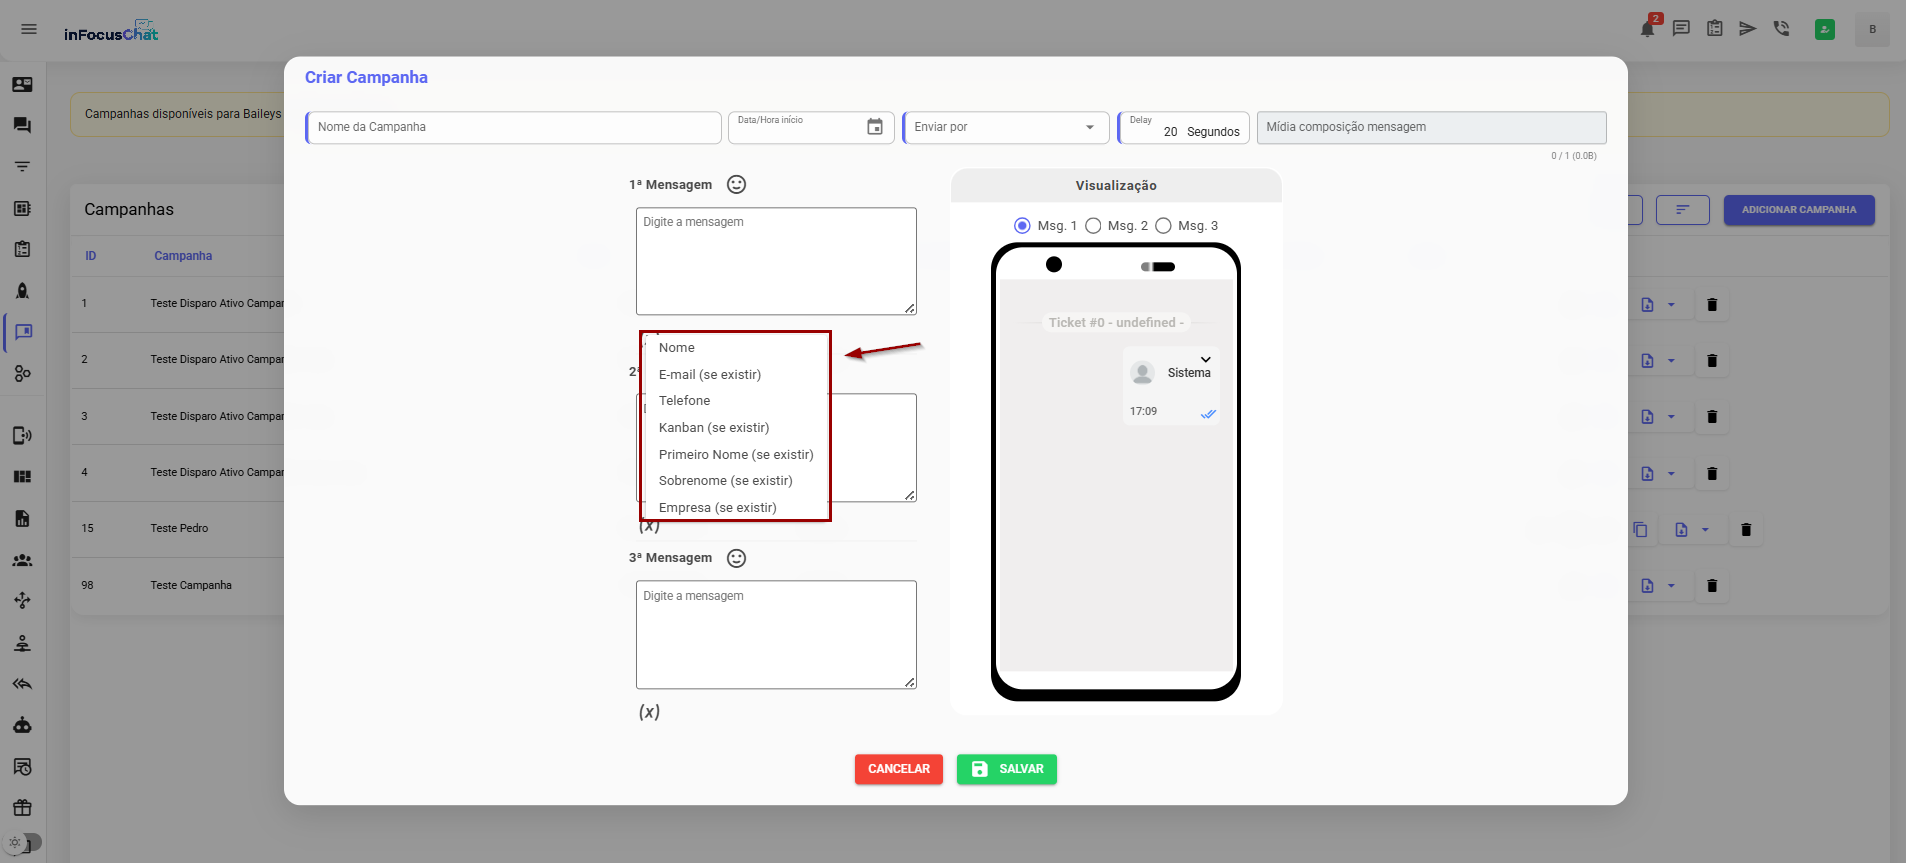1906x863 pixels.
Task: Open emoji picker for 3ª Mensagem
Action: coord(736,558)
